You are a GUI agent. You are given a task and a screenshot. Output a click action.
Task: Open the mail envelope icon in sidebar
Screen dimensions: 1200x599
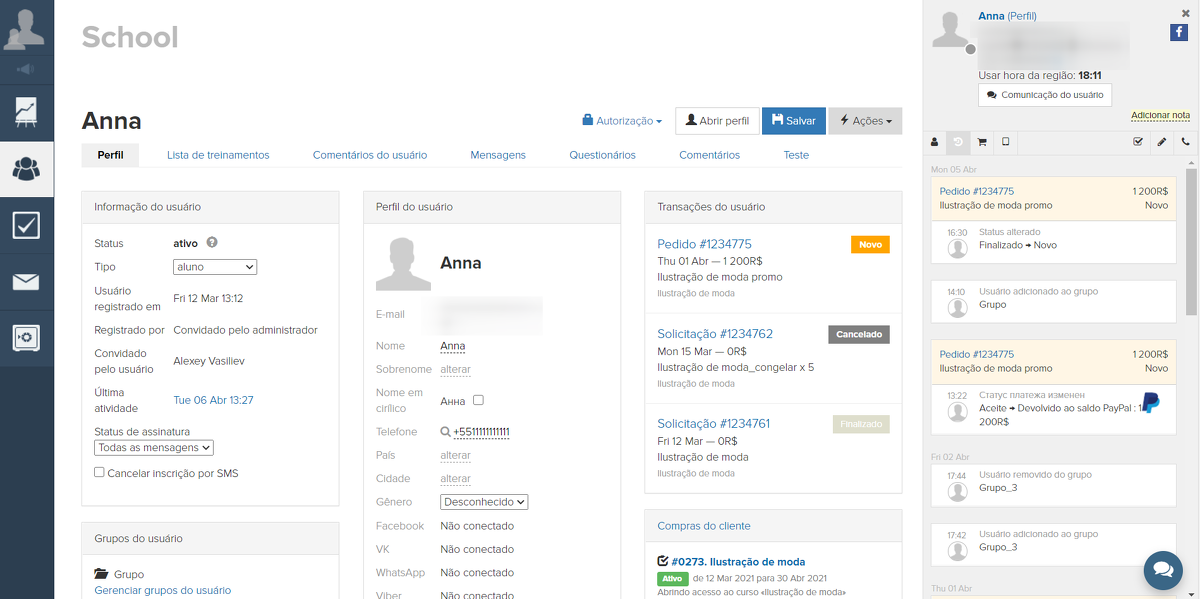click(26, 282)
